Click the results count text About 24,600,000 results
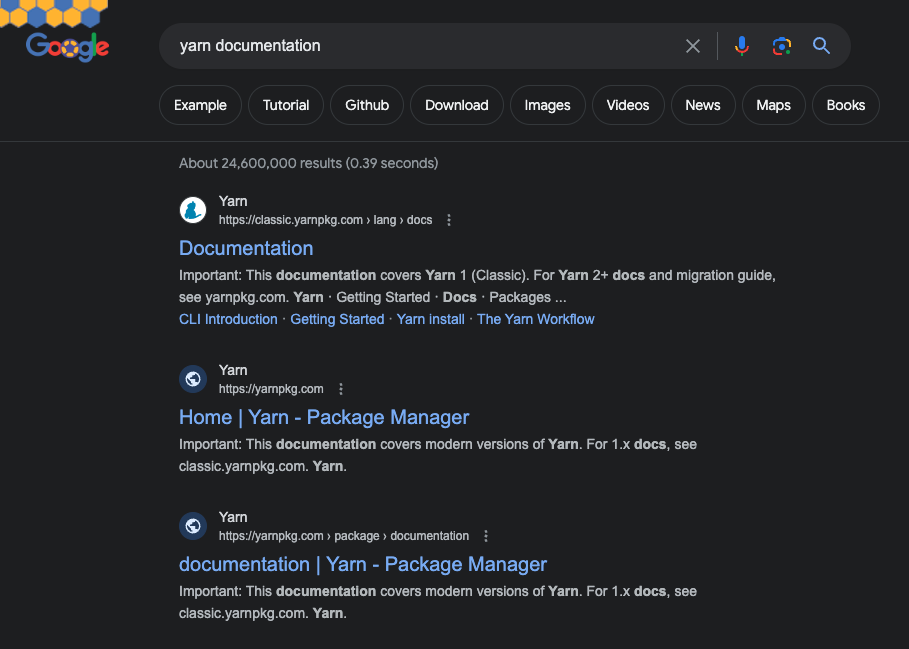Screen dimensions: 909x649 308,163
